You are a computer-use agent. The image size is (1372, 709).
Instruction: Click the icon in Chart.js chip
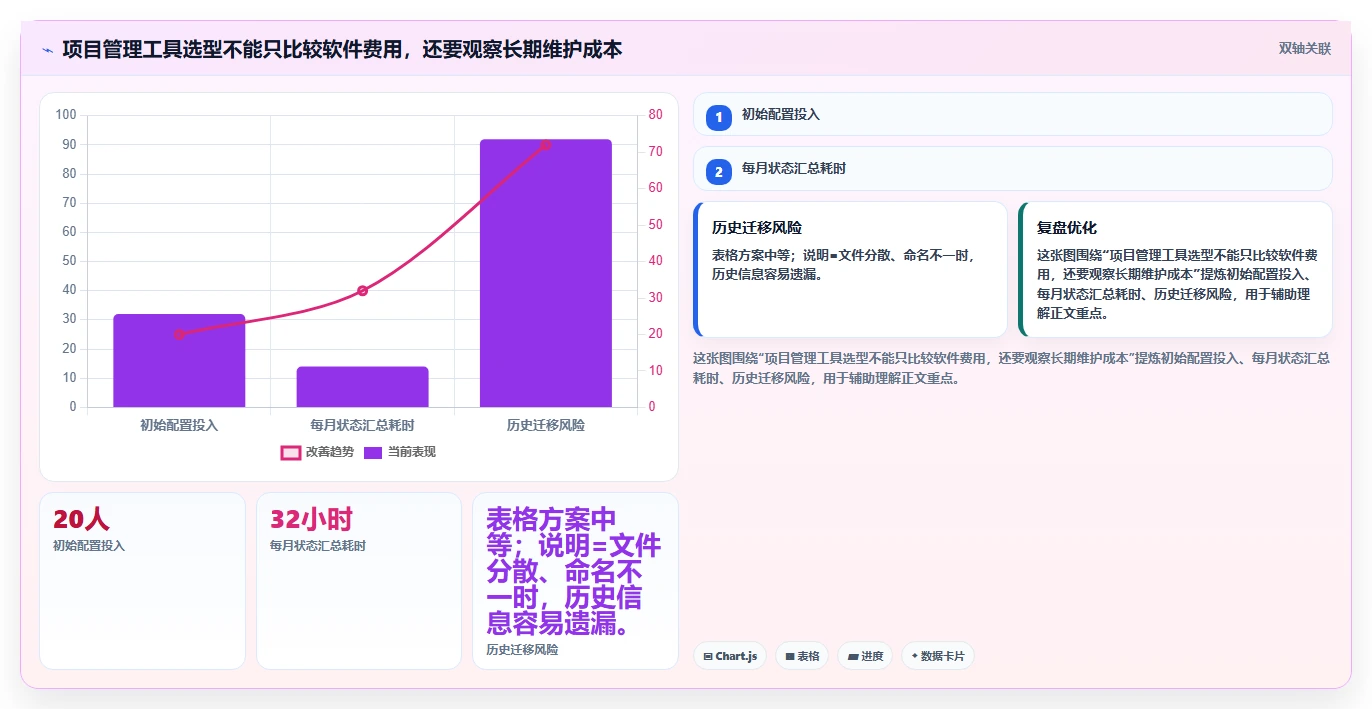click(708, 657)
